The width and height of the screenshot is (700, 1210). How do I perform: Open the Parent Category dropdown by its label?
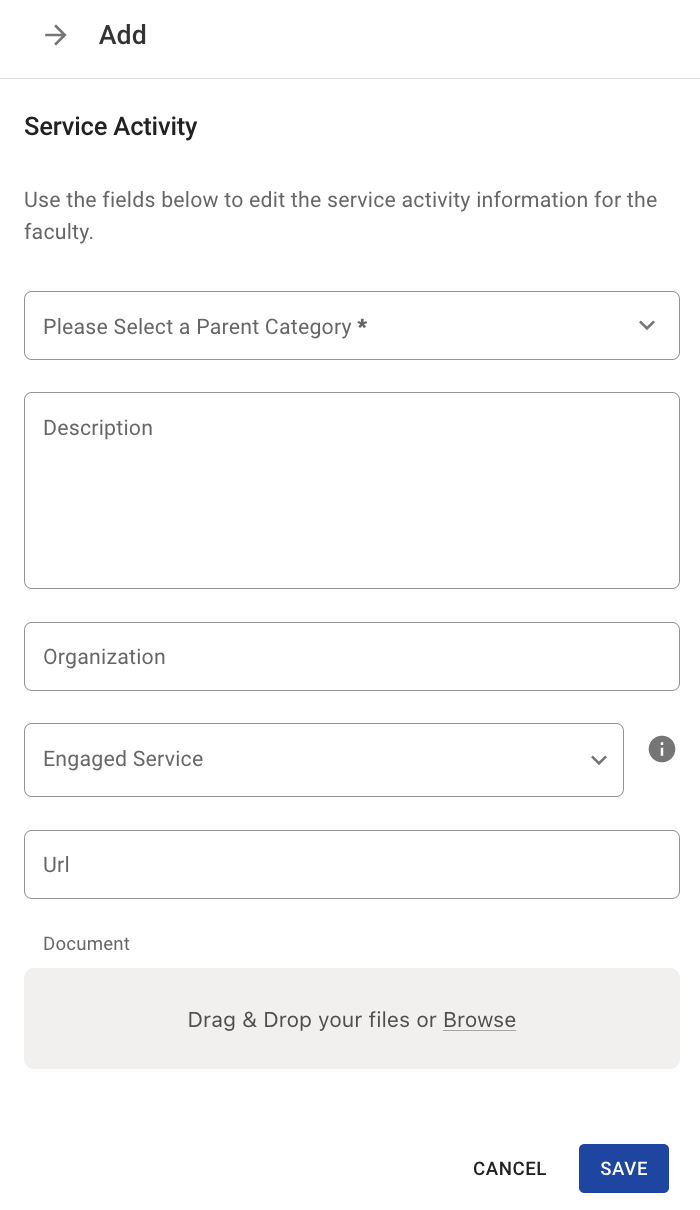197,327
